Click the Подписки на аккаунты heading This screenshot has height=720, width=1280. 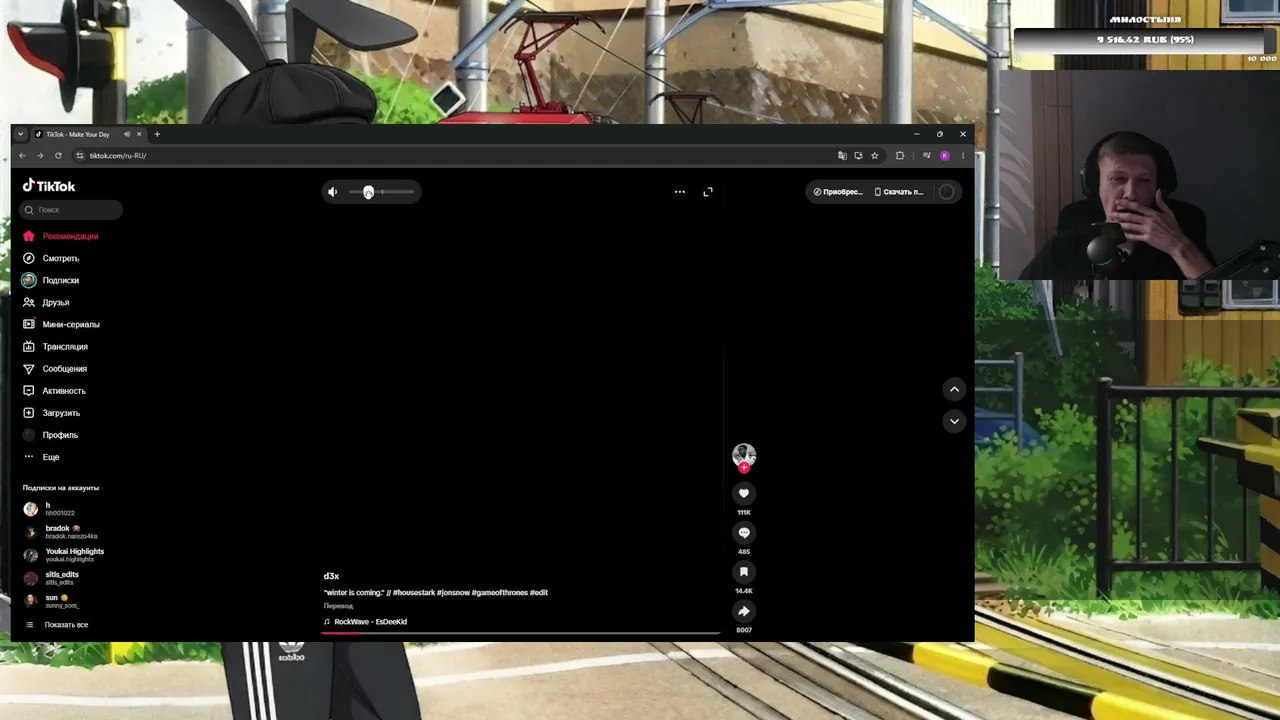(x=61, y=488)
